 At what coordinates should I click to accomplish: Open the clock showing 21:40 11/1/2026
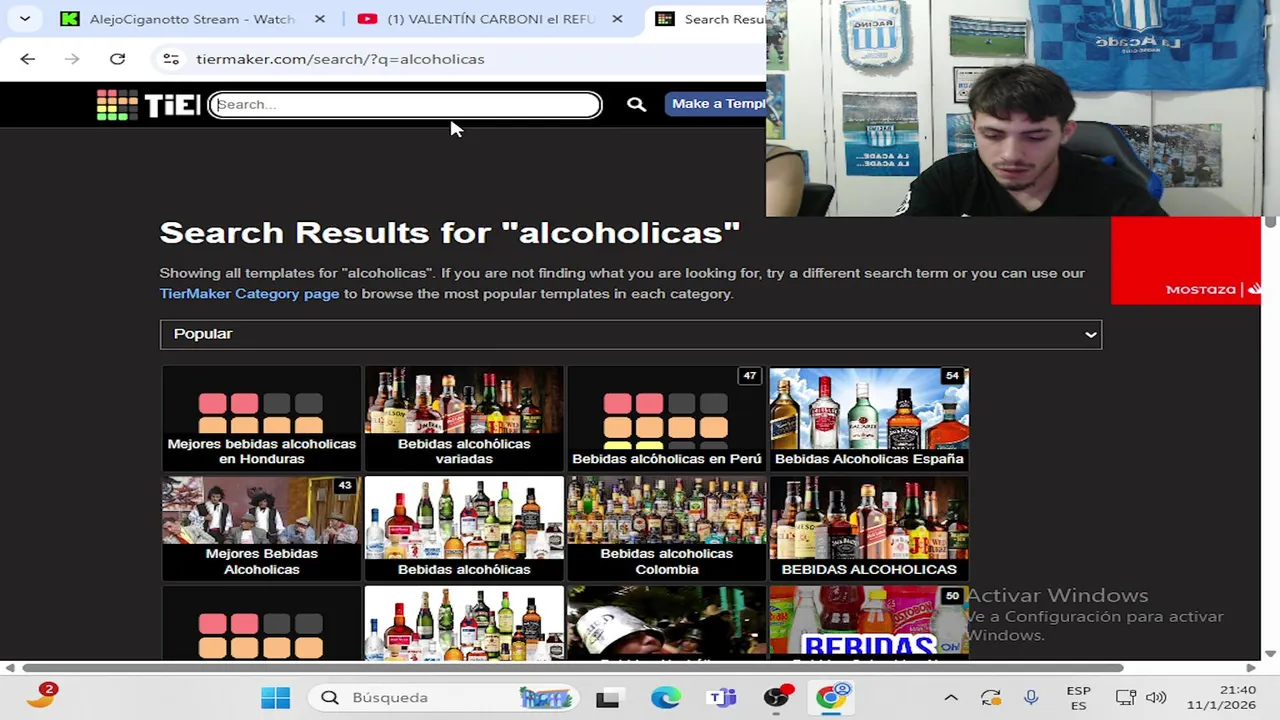(1221, 698)
